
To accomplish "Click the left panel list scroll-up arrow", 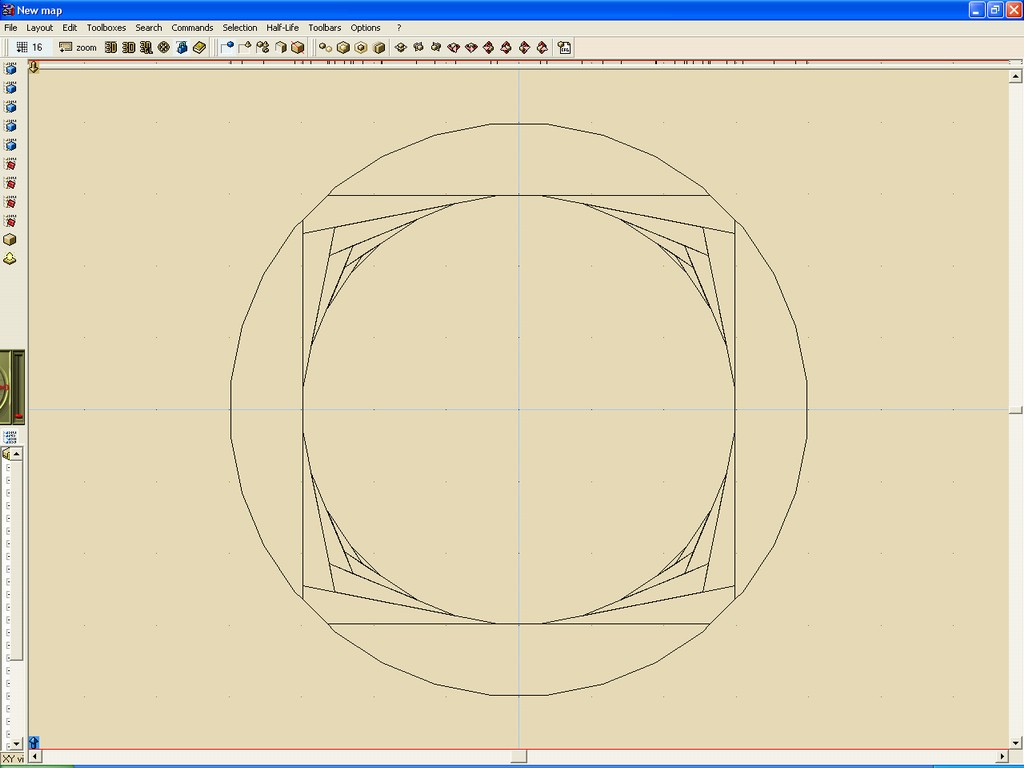I will (16, 454).
